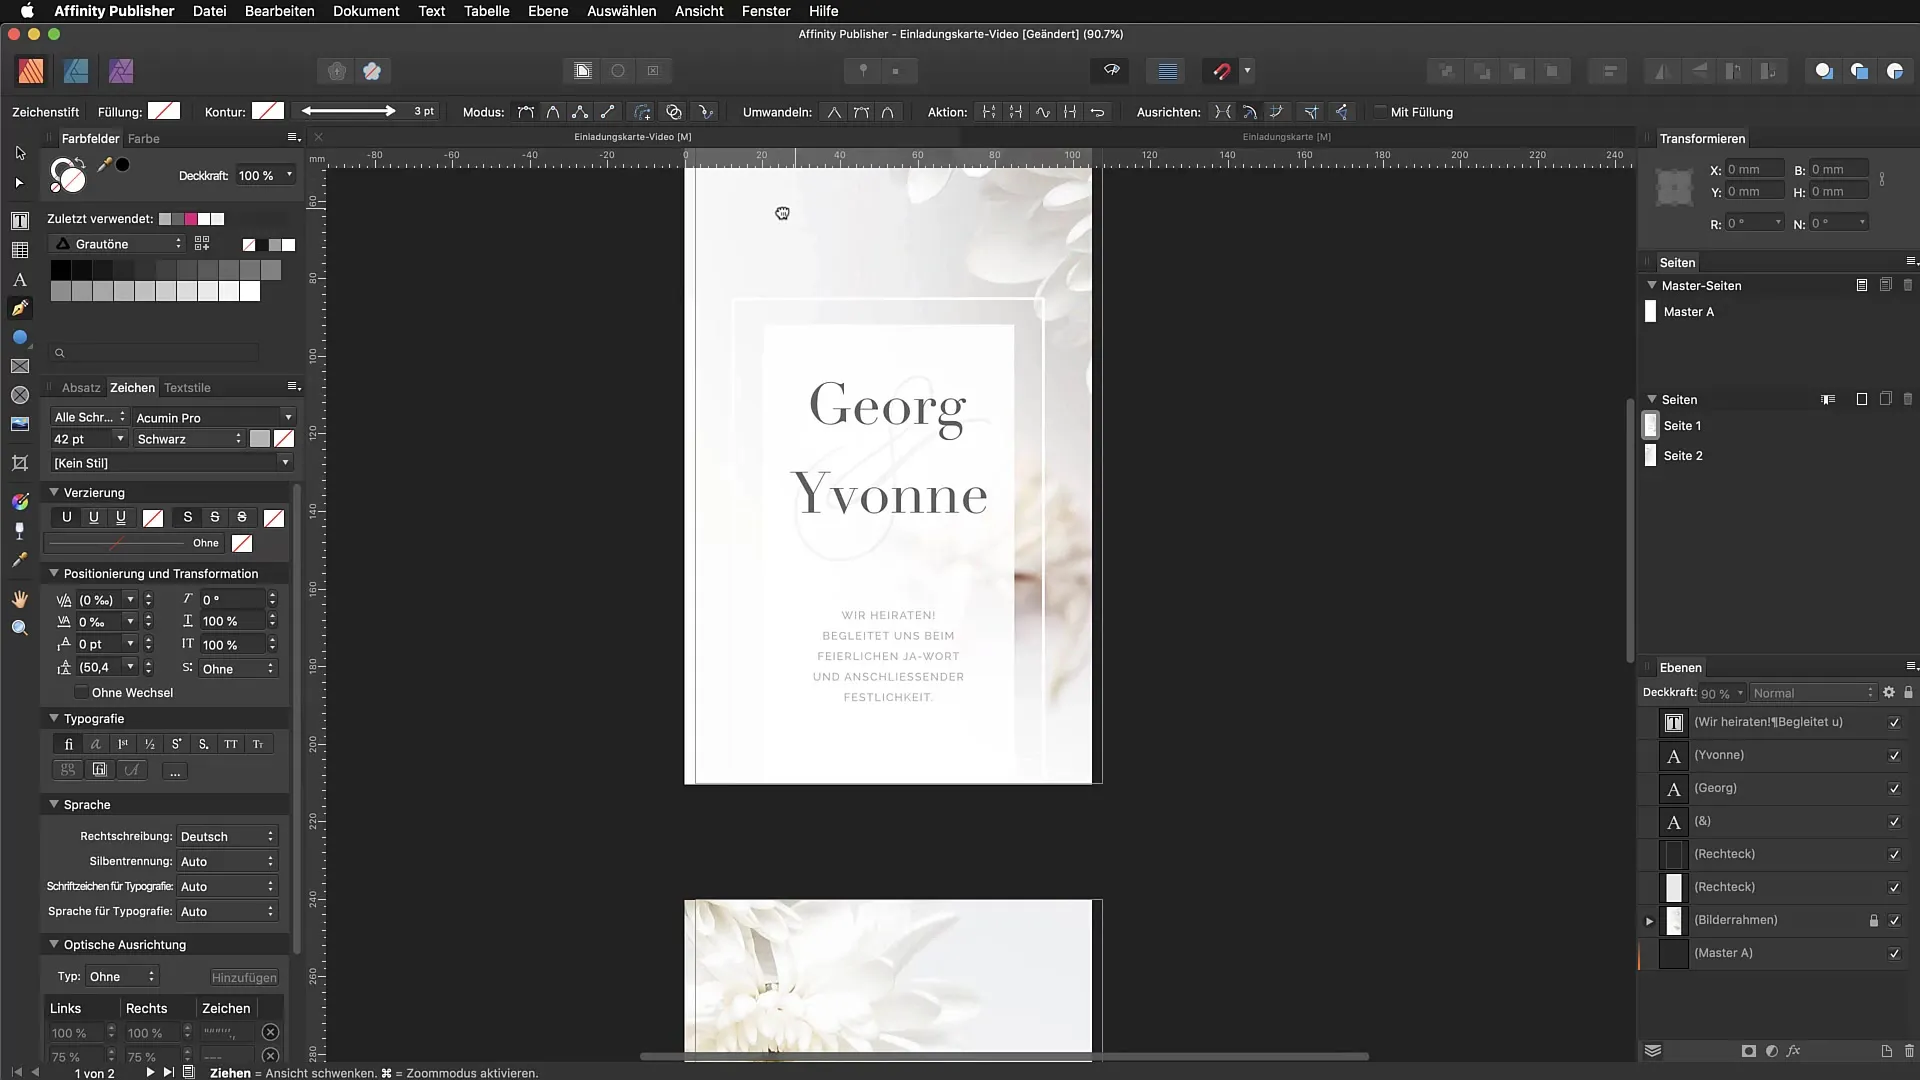
Task: Go to next page arrow
Action: 150,1072
